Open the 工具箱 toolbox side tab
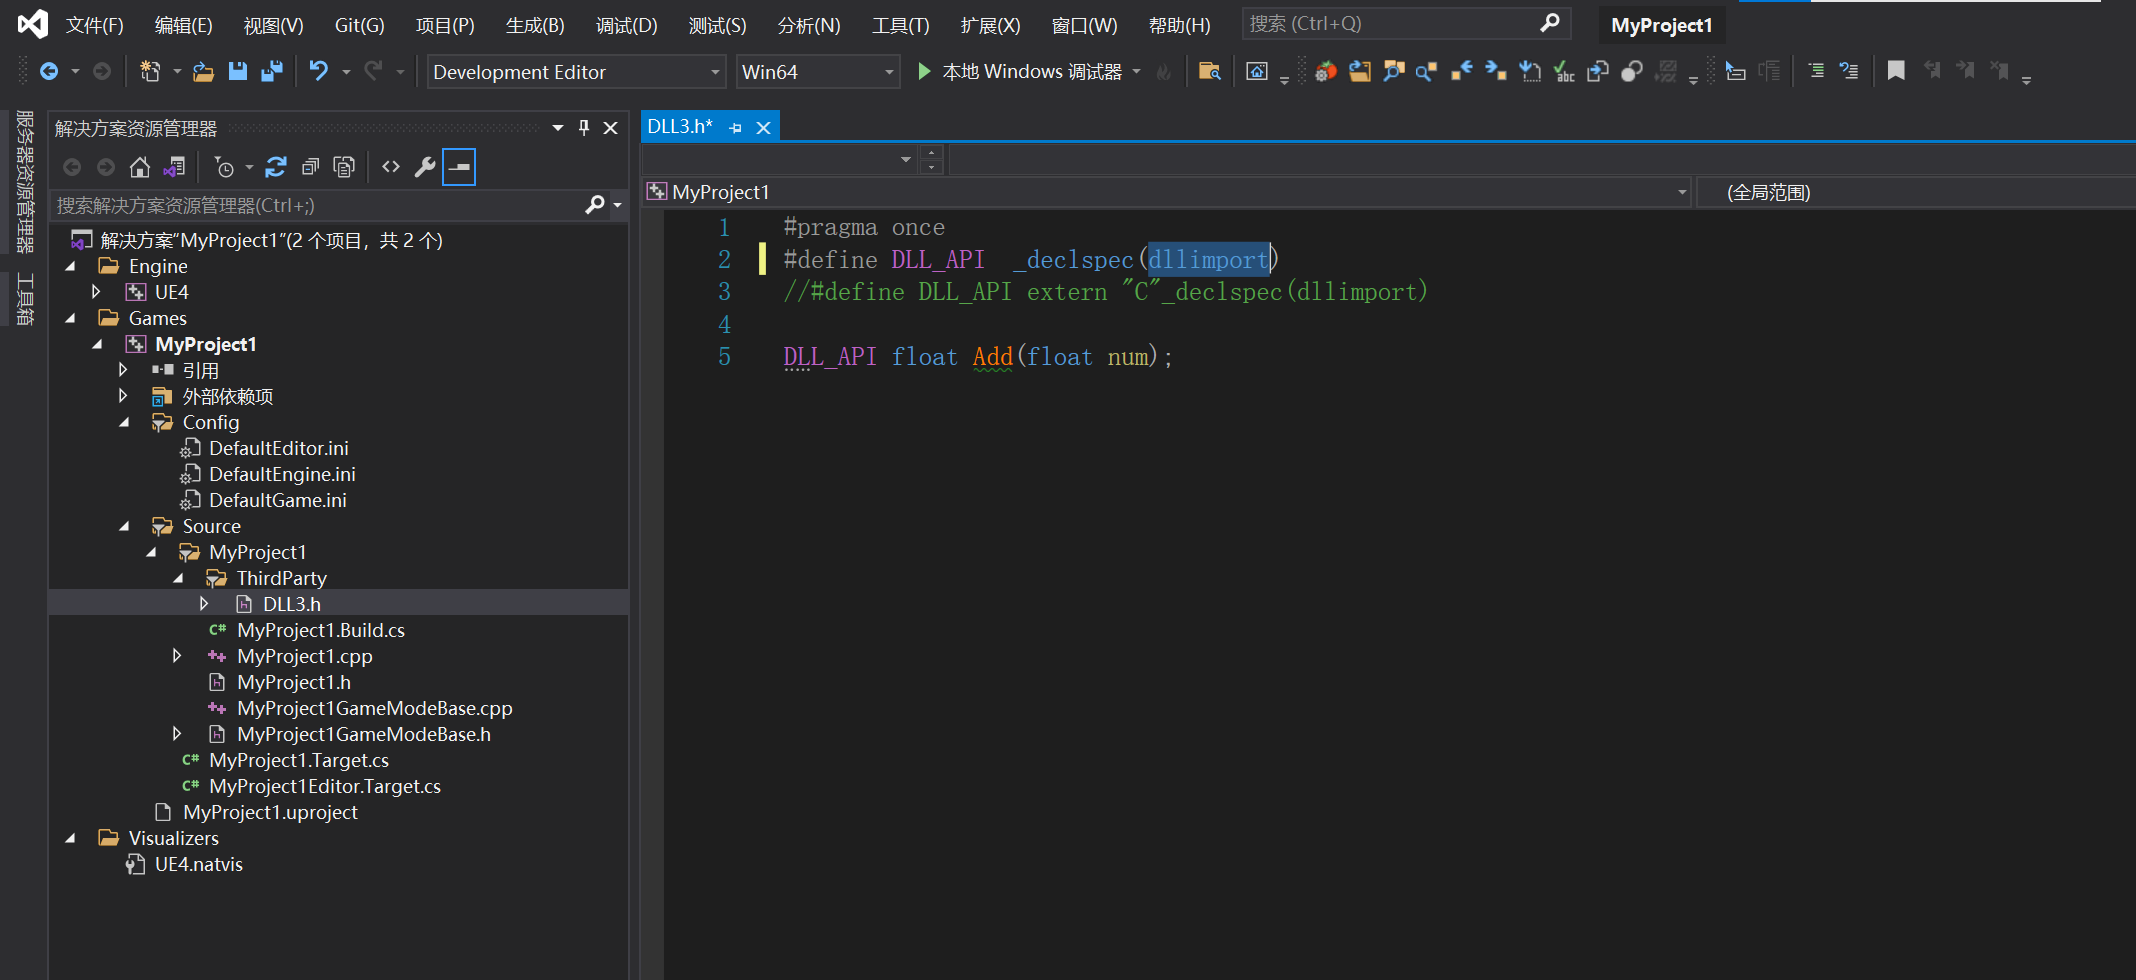2136x980 pixels. pos(24,298)
